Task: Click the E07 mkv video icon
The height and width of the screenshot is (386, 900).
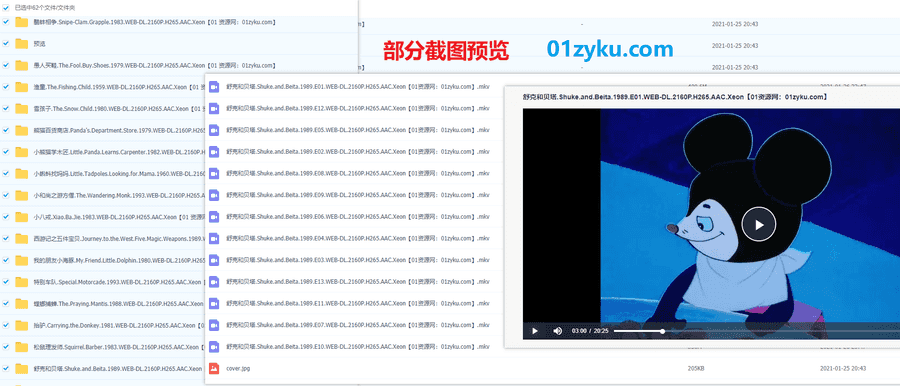Action: 214,325
